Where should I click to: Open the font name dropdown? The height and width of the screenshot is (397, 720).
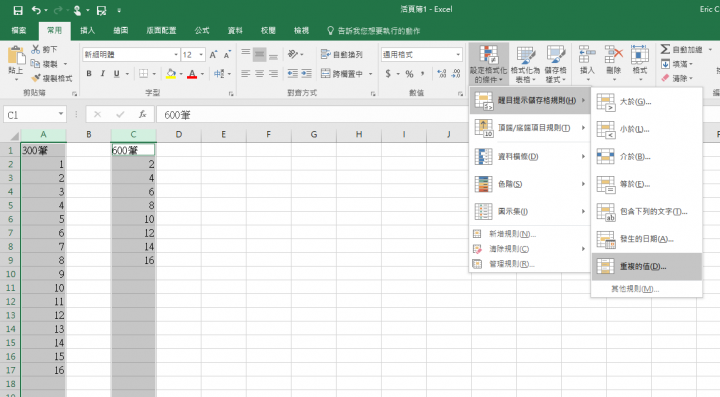pyautogui.click(x=176, y=55)
